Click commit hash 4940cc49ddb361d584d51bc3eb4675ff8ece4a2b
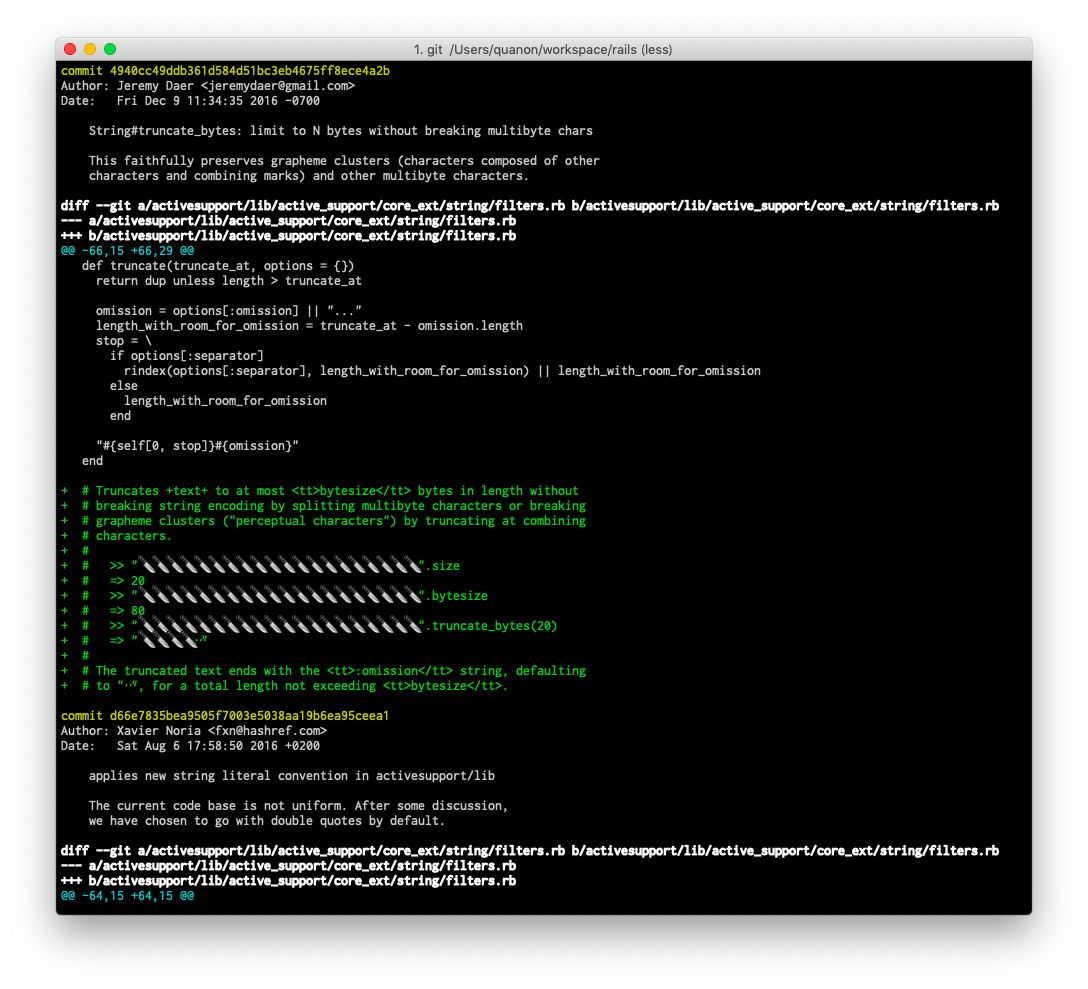Image resolution: width=1088 pixels, height=989 pixels. pos(250,71)
